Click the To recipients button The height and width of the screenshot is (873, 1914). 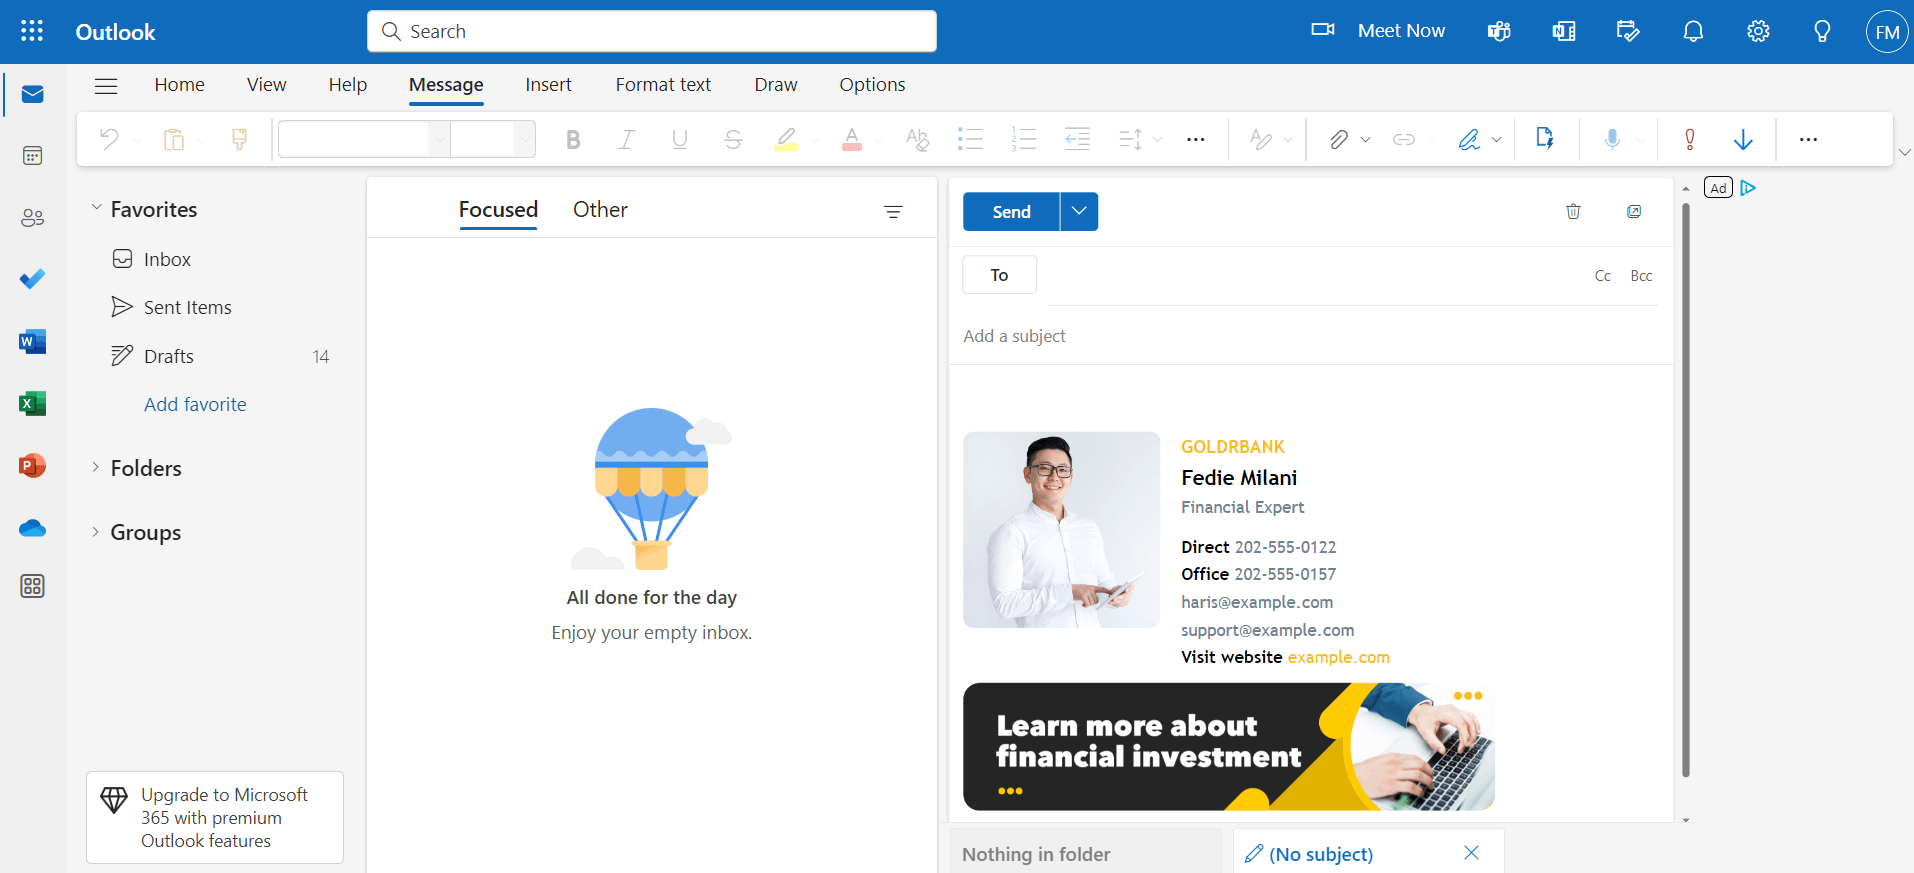[x=999, y=275]
